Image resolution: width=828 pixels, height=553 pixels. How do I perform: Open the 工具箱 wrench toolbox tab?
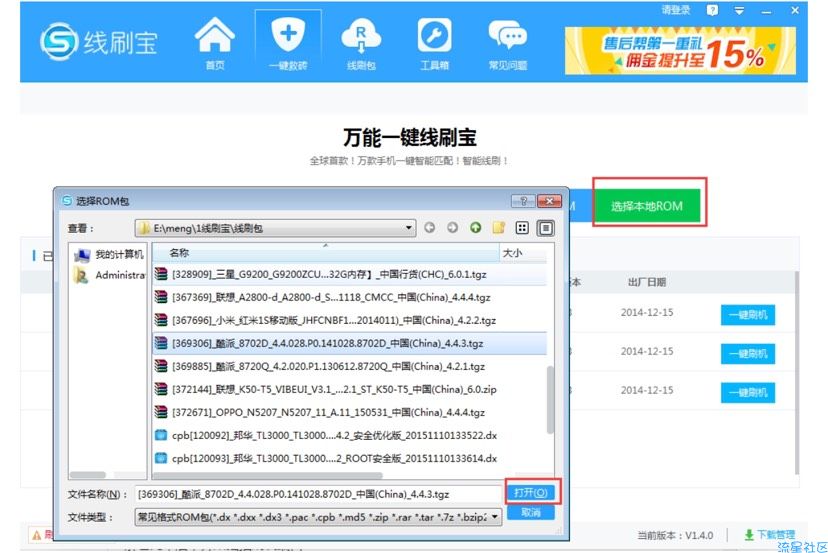pos(435,43)
